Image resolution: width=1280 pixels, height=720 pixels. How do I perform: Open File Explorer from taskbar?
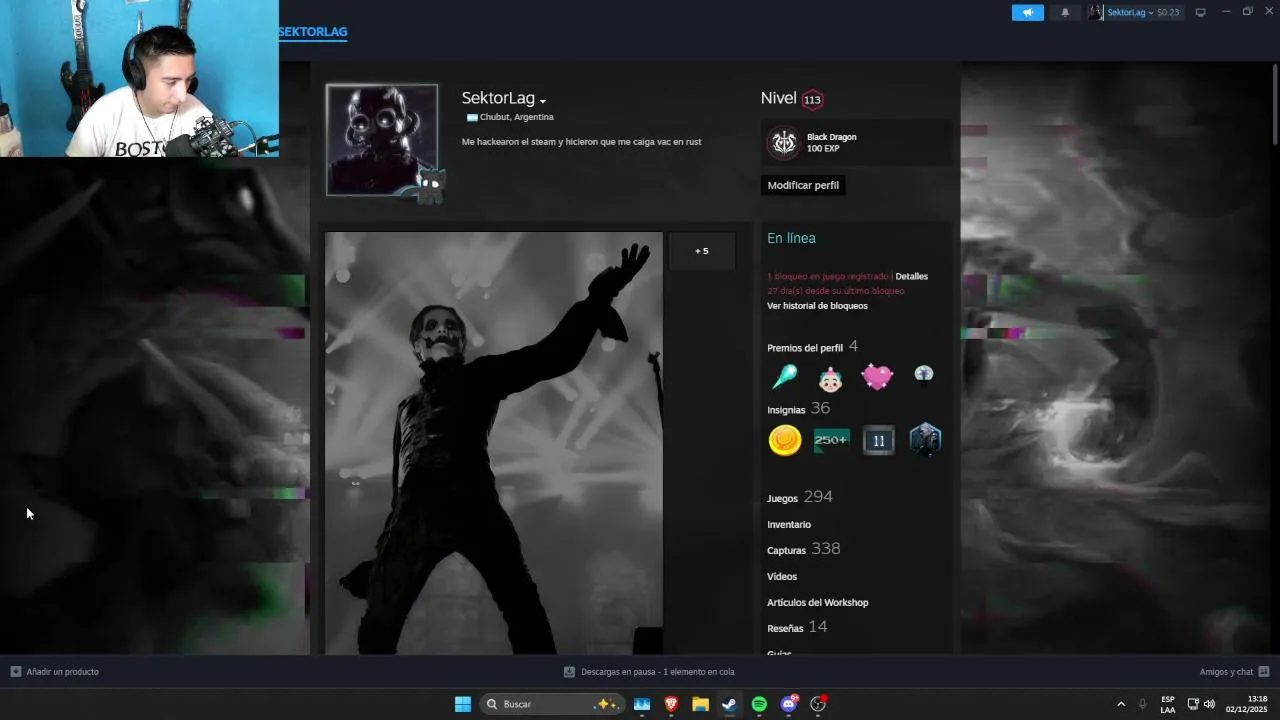tap(700, 704)
